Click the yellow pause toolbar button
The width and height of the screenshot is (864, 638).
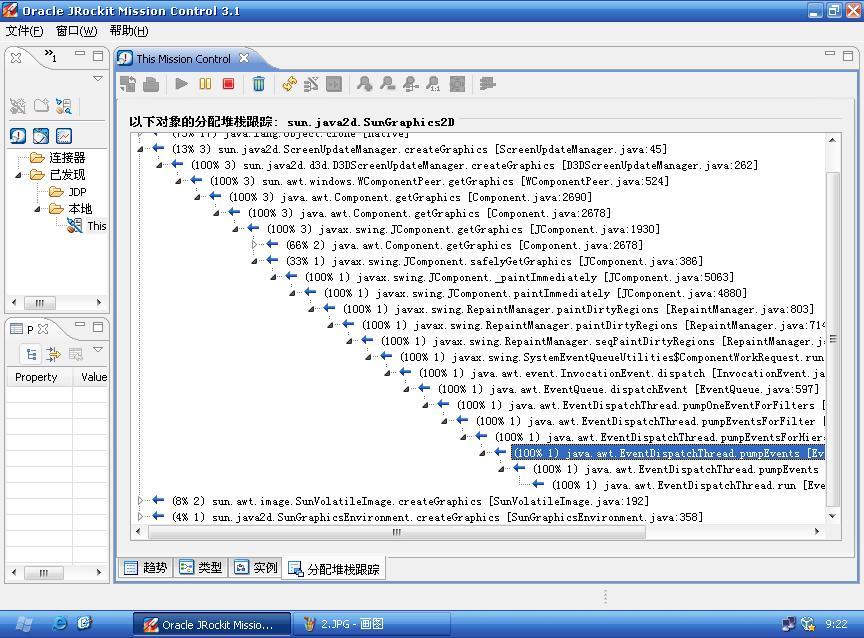205,84
